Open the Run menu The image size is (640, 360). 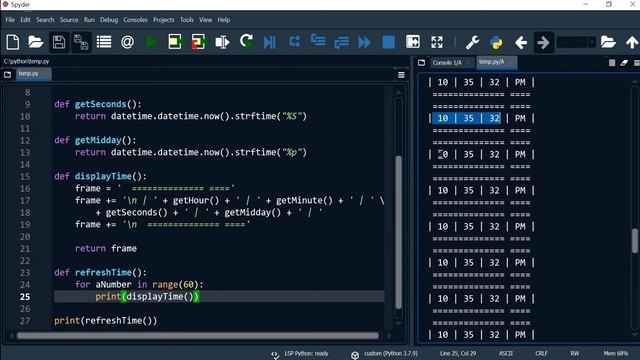(x=89, y=20)
